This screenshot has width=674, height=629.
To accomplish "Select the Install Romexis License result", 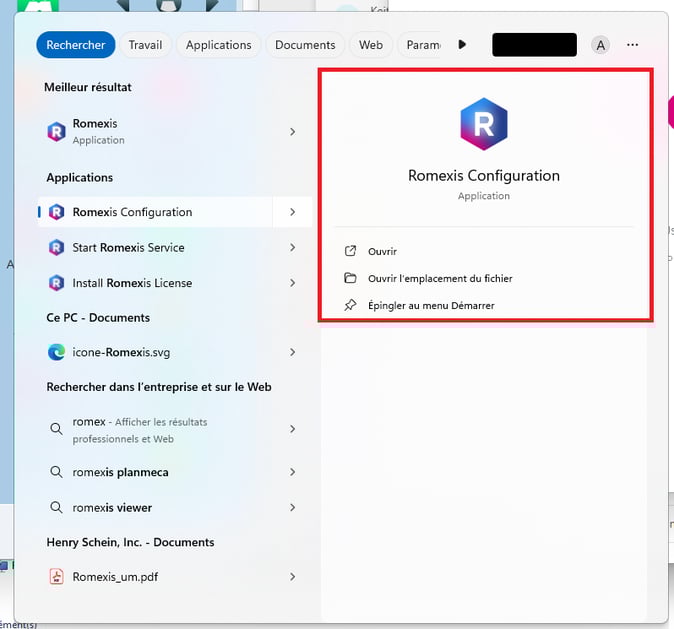I will click(x=175, y=283).
